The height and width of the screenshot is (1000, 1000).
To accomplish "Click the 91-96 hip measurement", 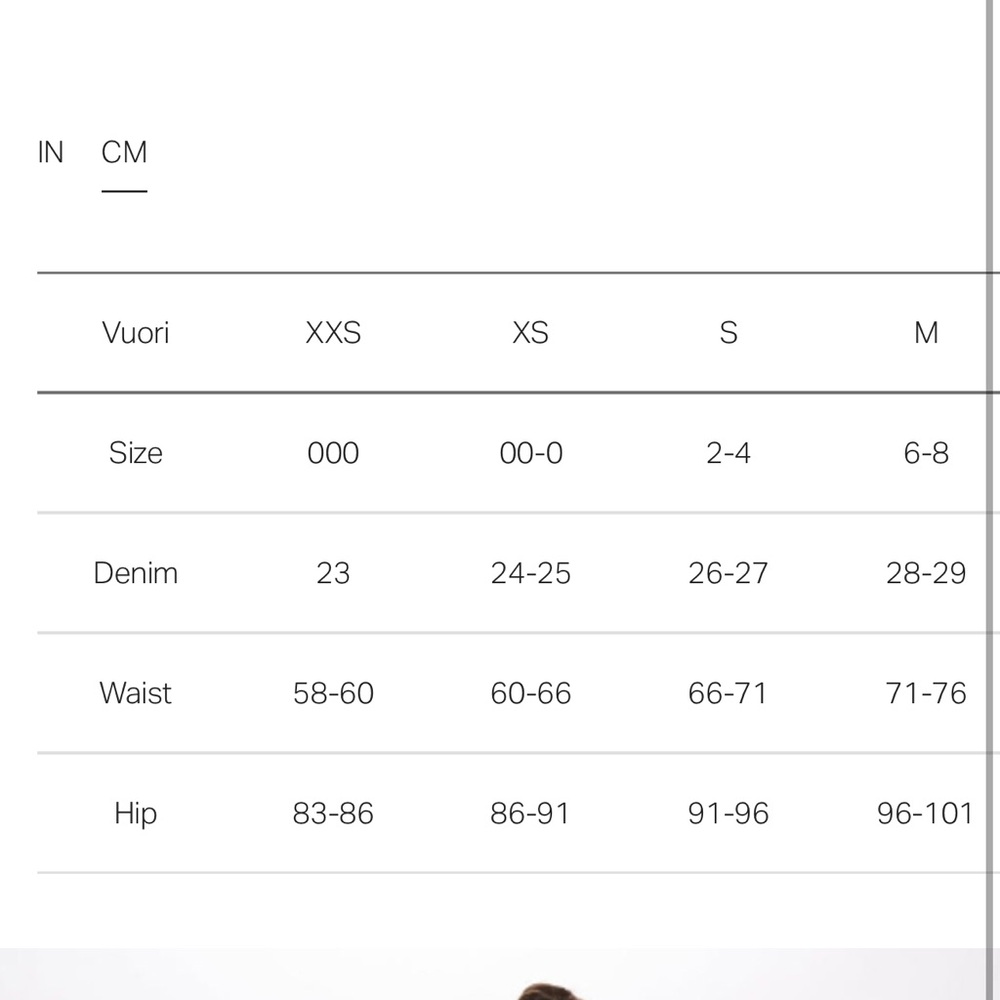I will (728, 813).
